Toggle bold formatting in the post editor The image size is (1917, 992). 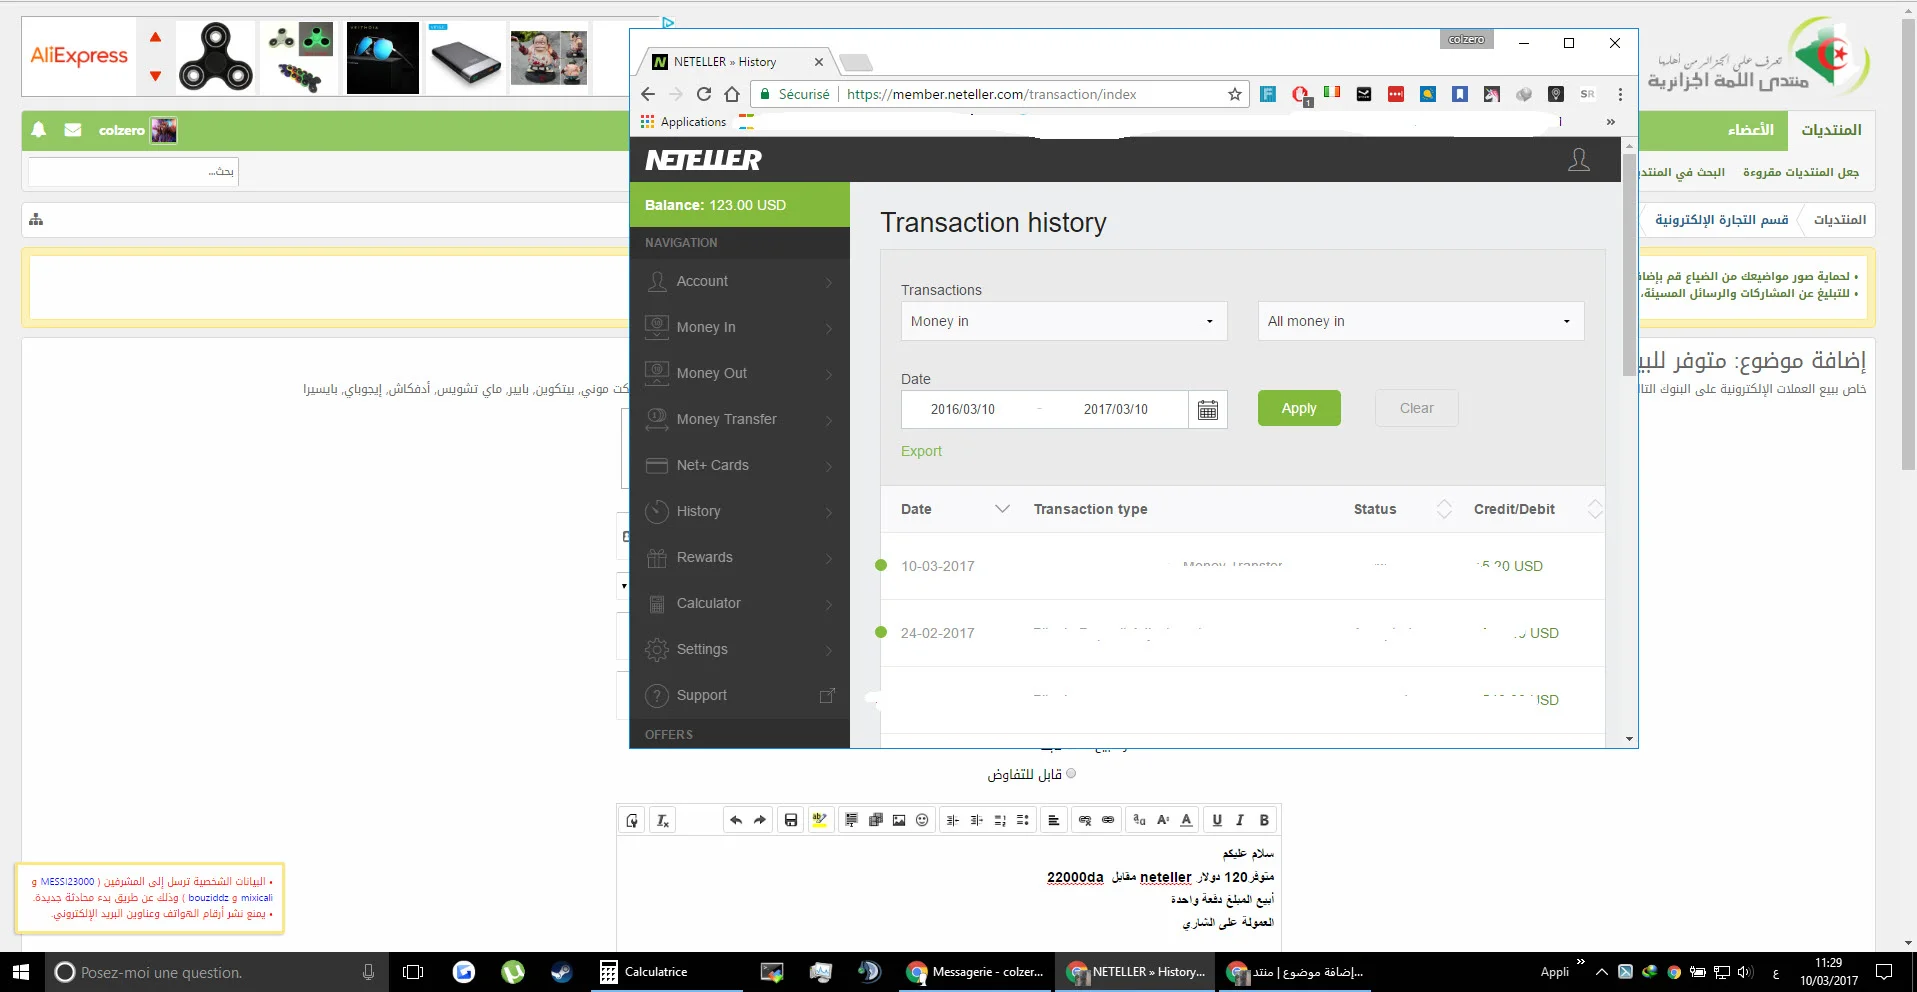1264,820
